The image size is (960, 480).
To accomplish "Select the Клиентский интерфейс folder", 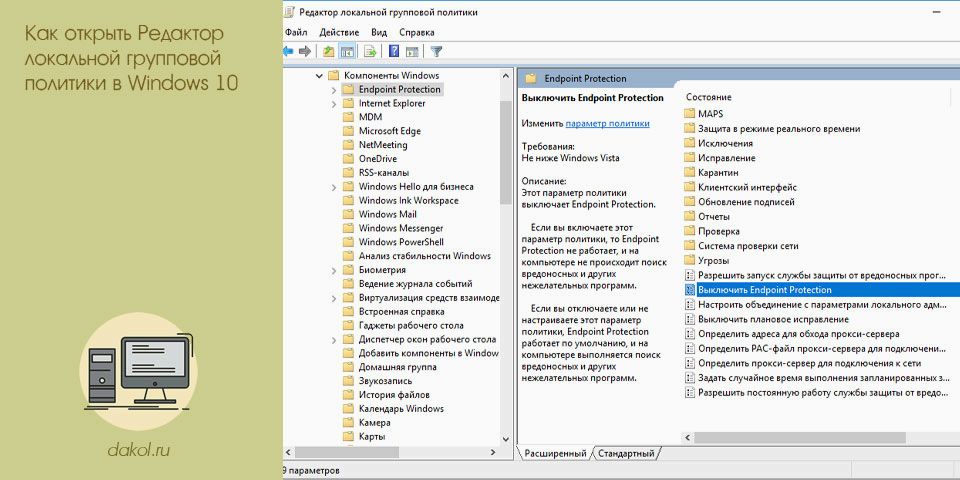I will pyautogui.click(x=748, y=187).
